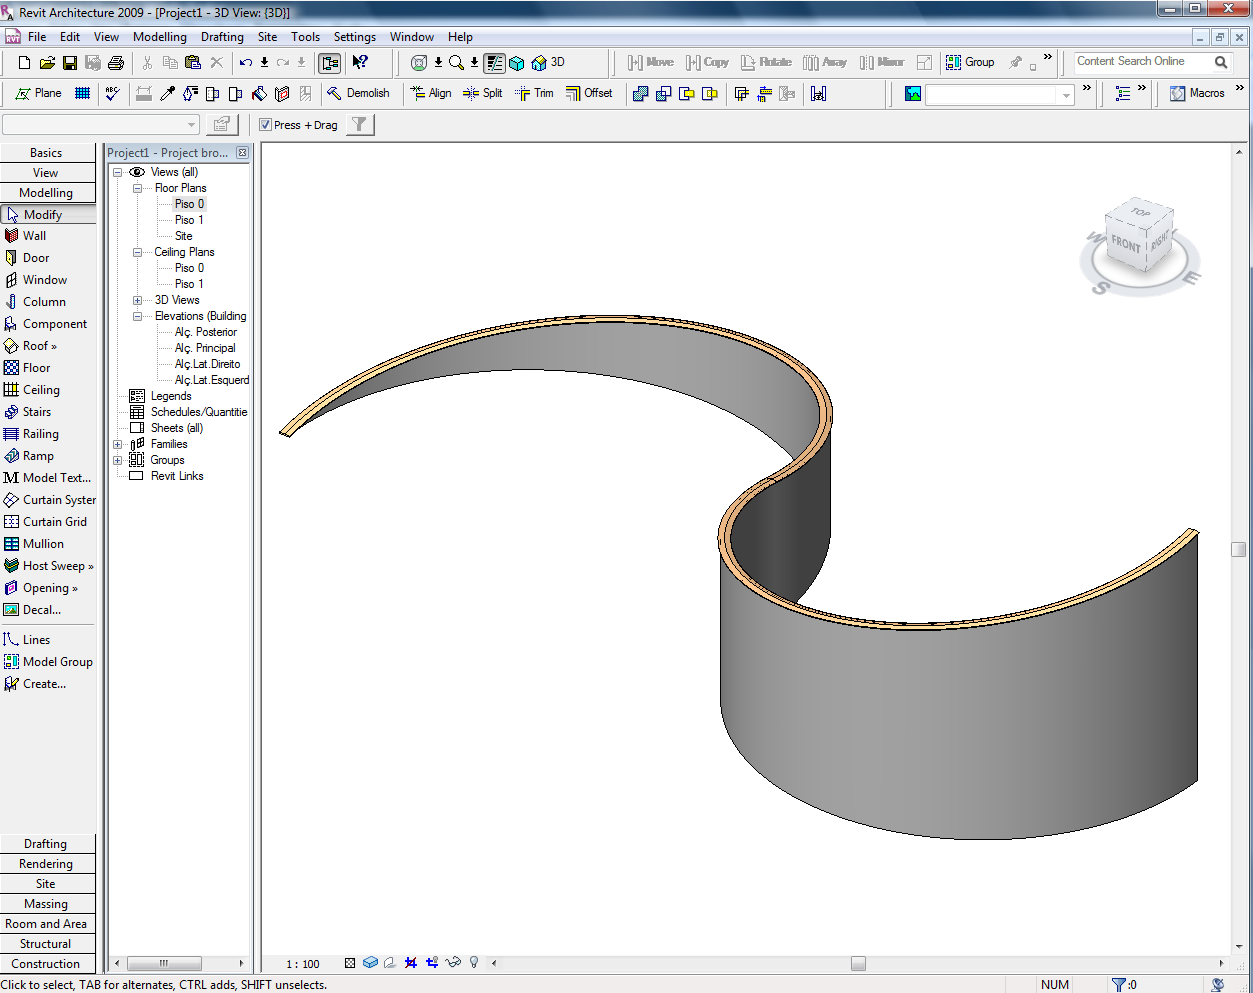Select the Wall tool in the Basics panel
Viewport: 1253px width, 993px height.
pyautogui.click(x=34, y=236)
